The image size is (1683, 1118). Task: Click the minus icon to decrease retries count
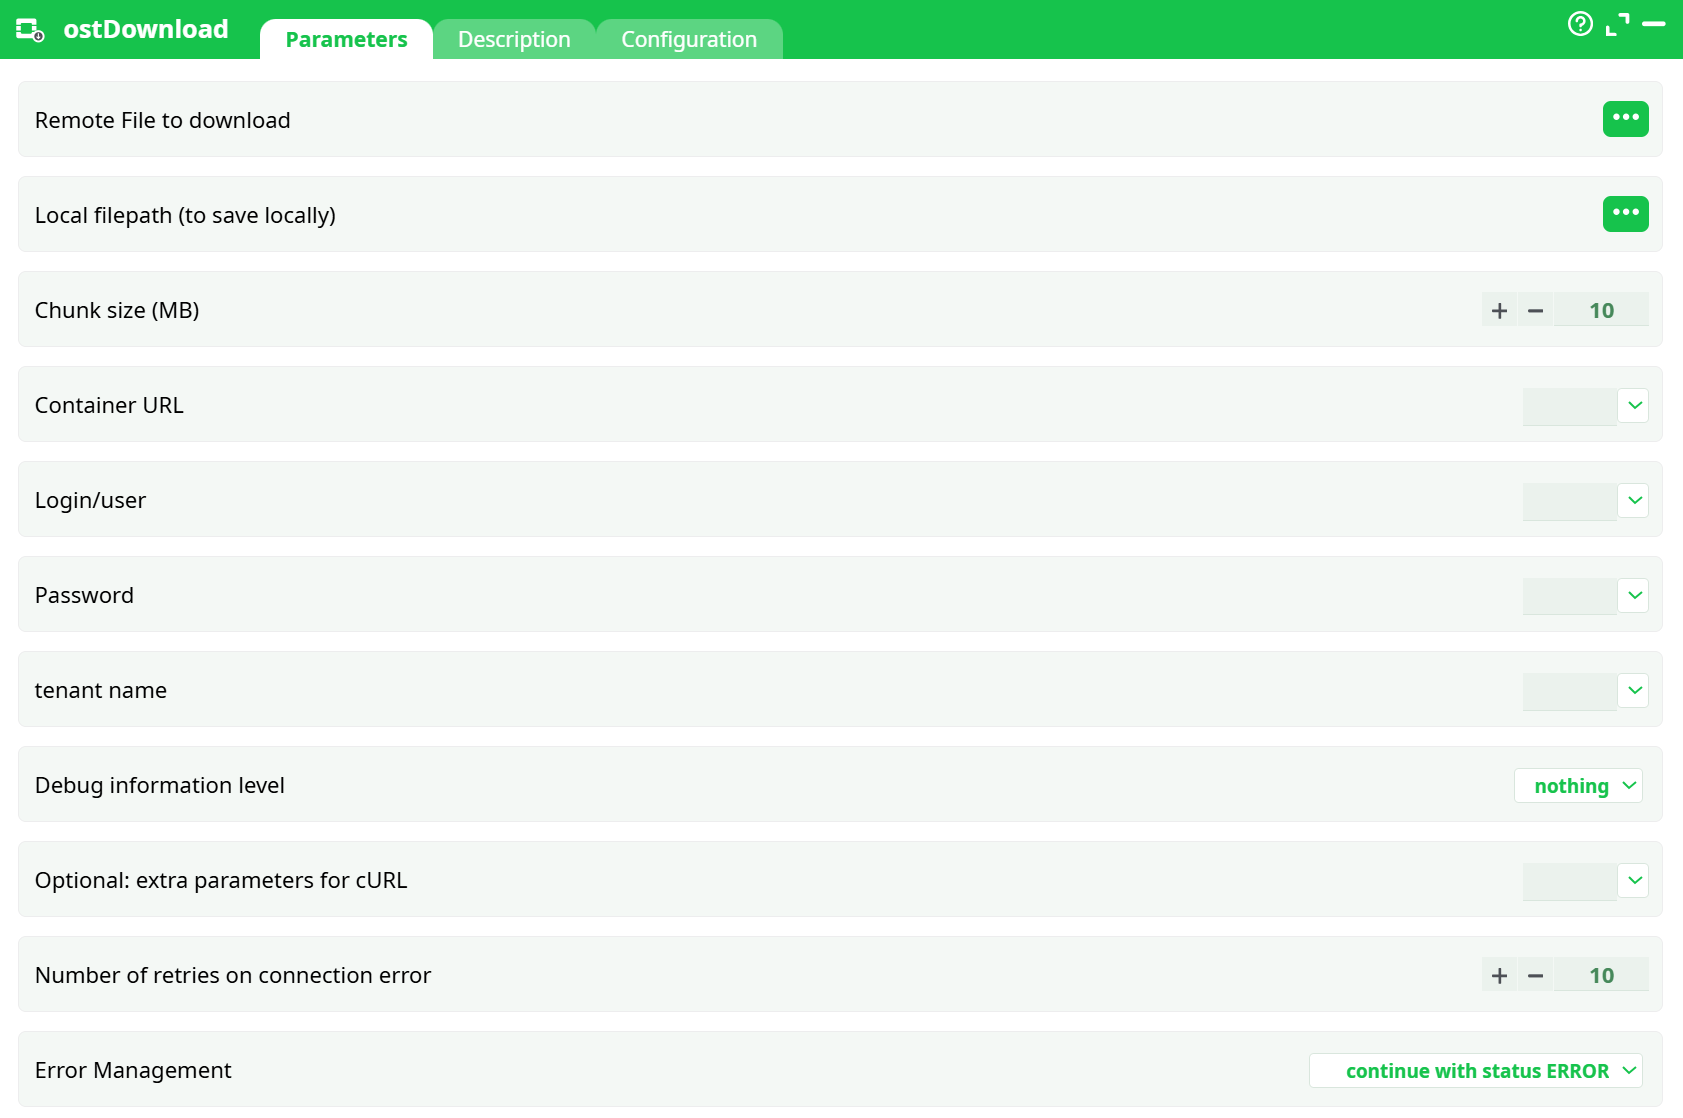(1535, 974)
